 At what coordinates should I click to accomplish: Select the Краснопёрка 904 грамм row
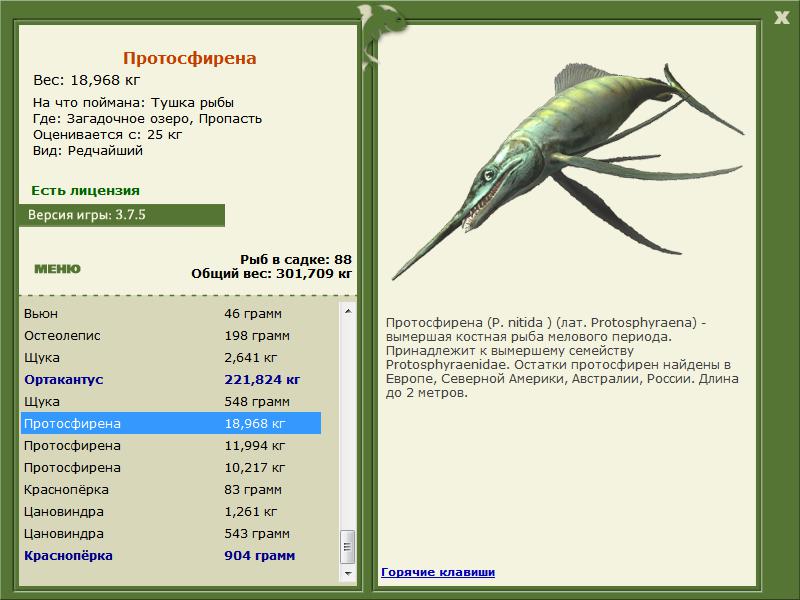pyautogui.click(x=171, y=555)
